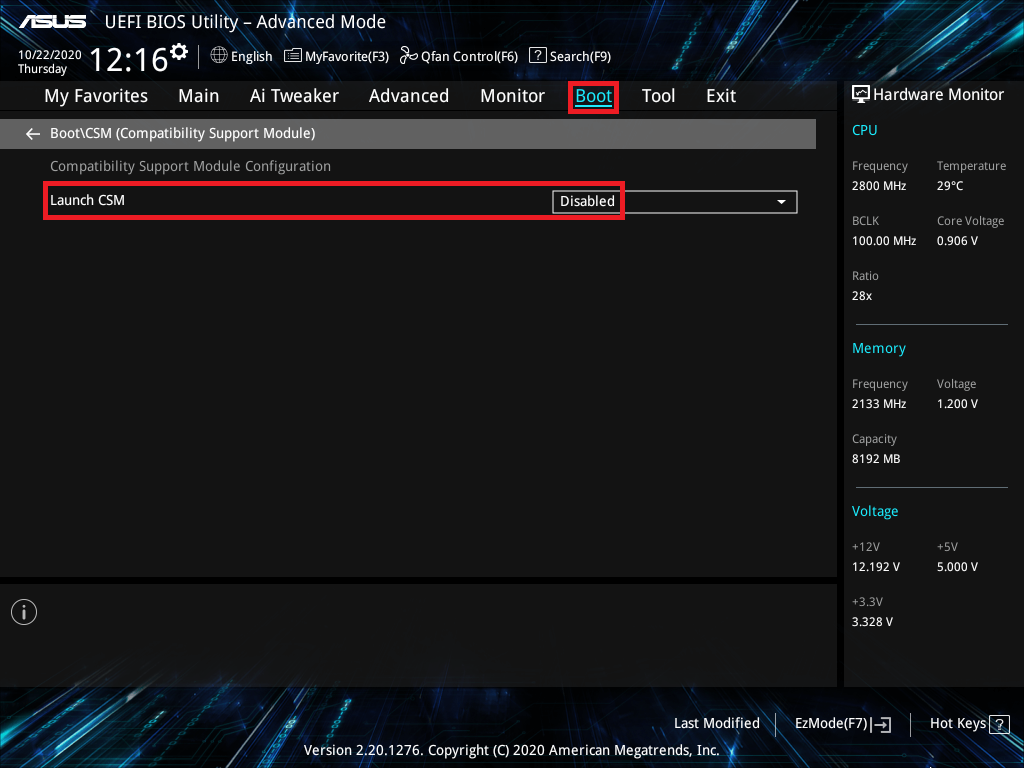The width and height of the screenshot is (1024, 768).
Task: Open Qfan Control fan icon
Action: (x=408, y=56)
